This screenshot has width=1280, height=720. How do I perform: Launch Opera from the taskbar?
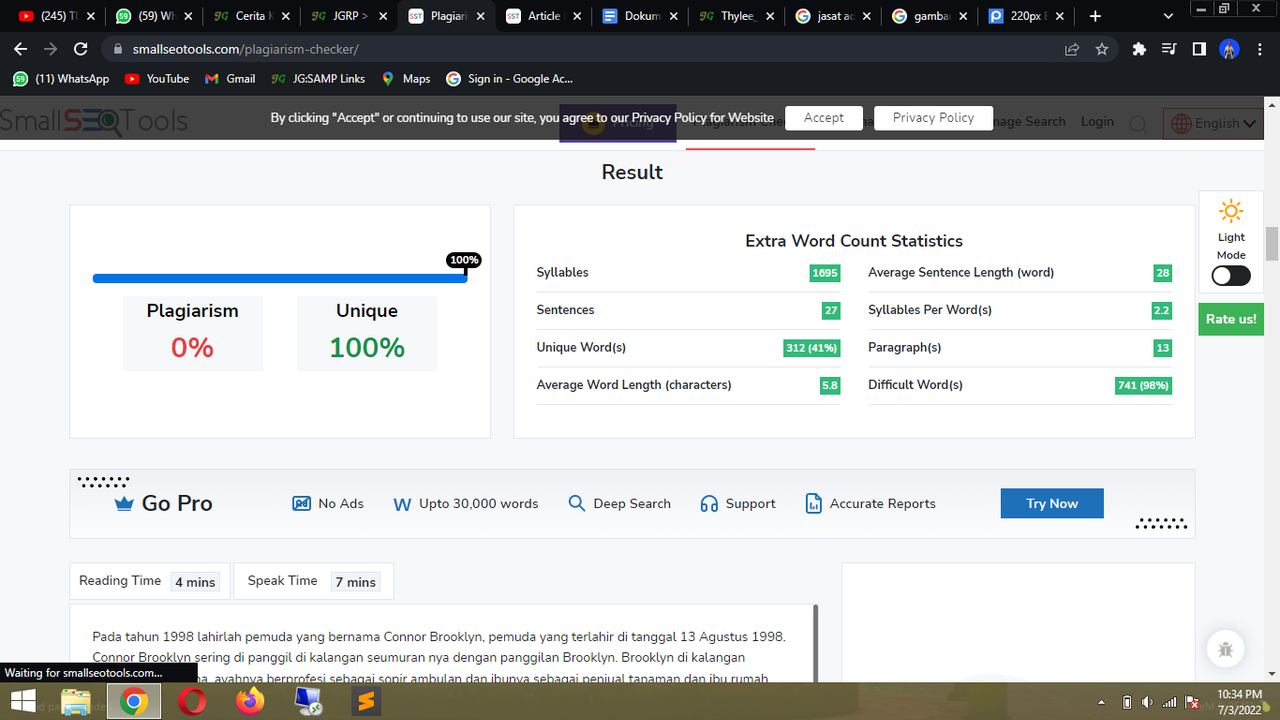192,702
